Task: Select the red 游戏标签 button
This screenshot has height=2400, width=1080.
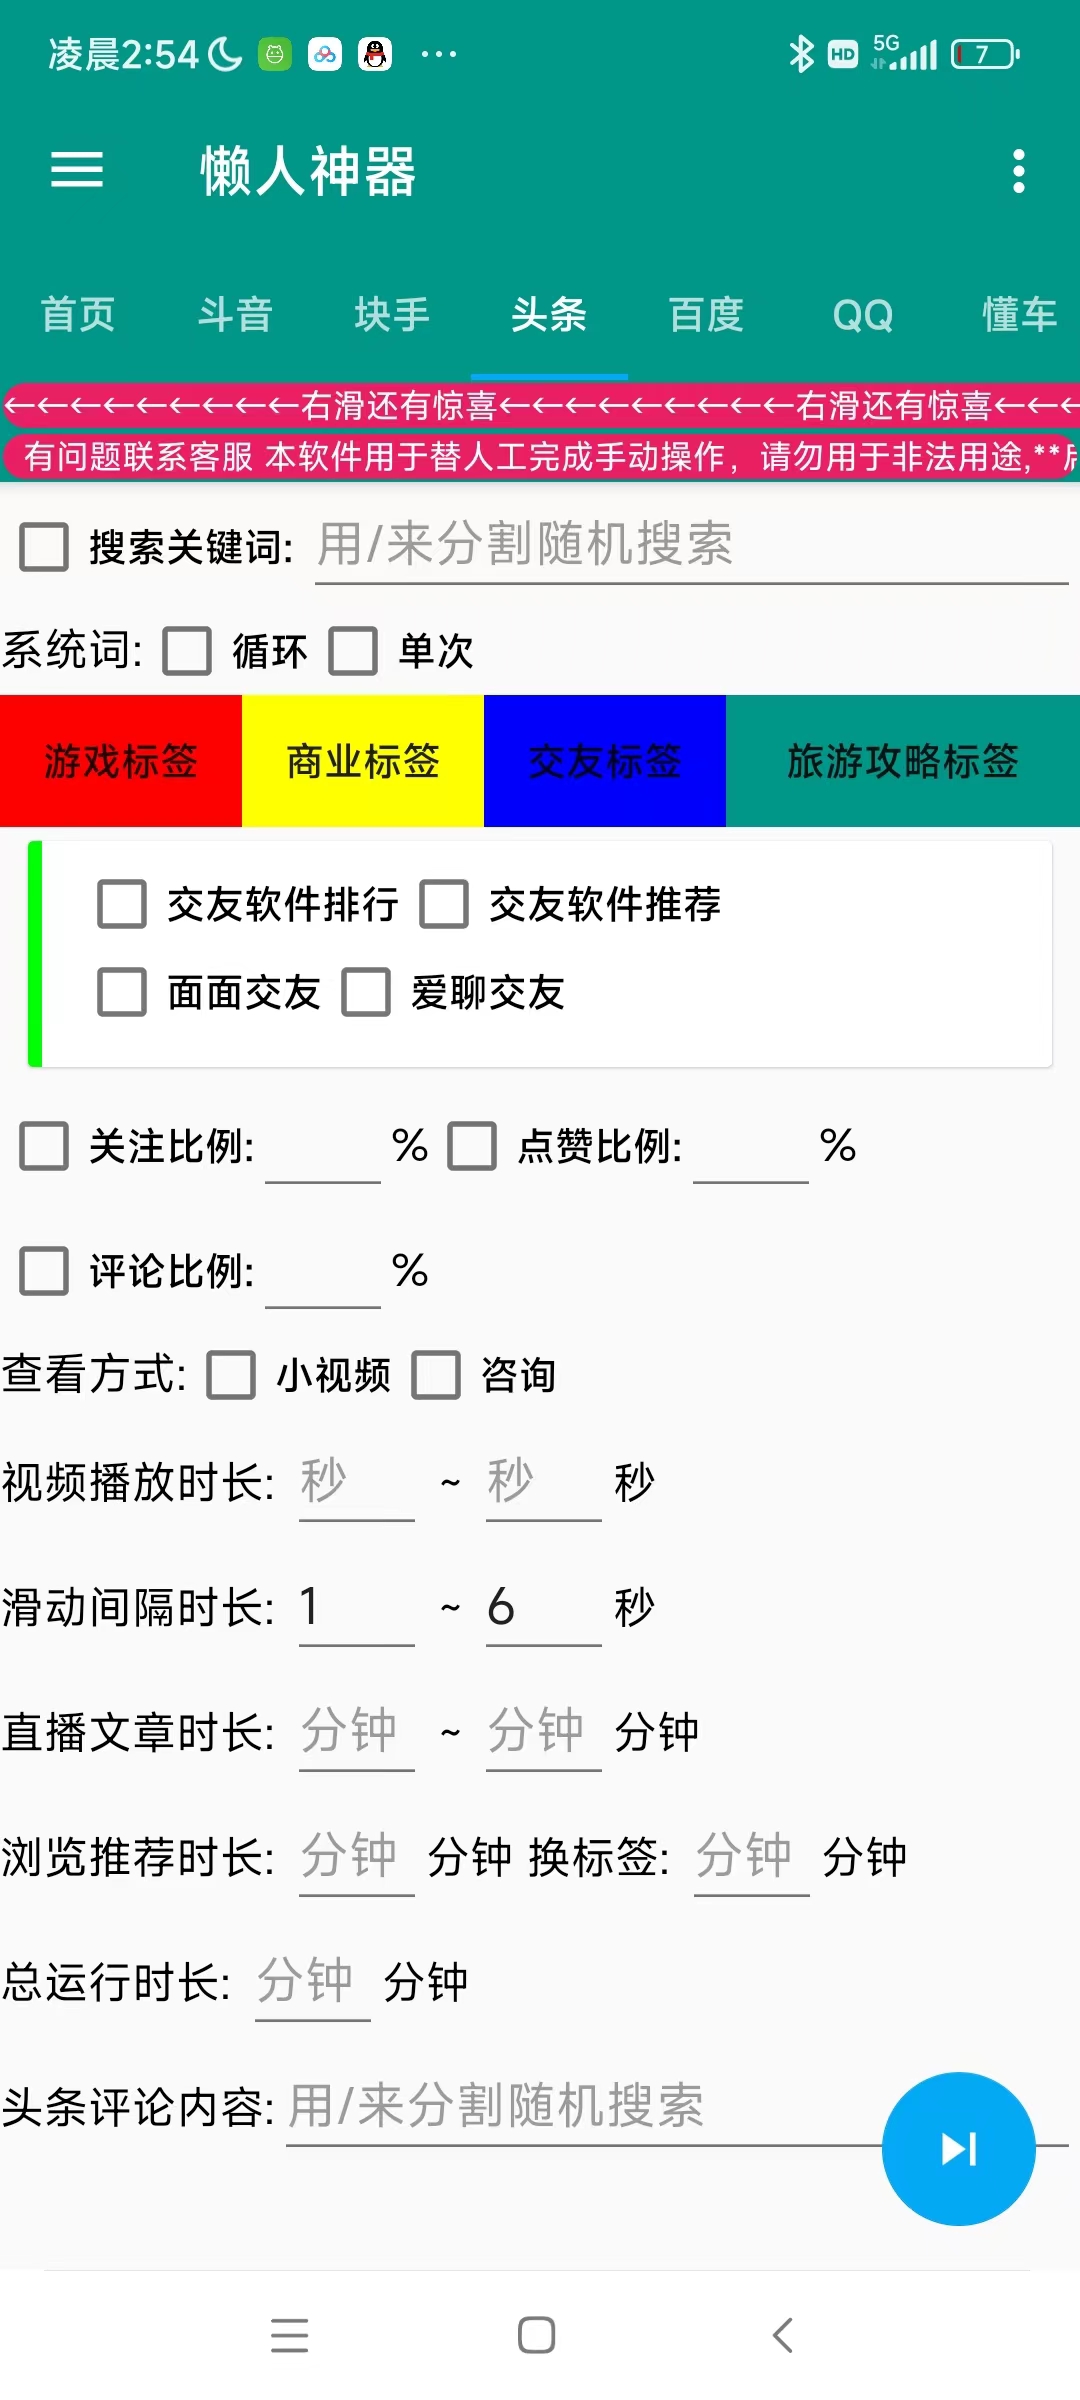Action: tap(120, 760)
